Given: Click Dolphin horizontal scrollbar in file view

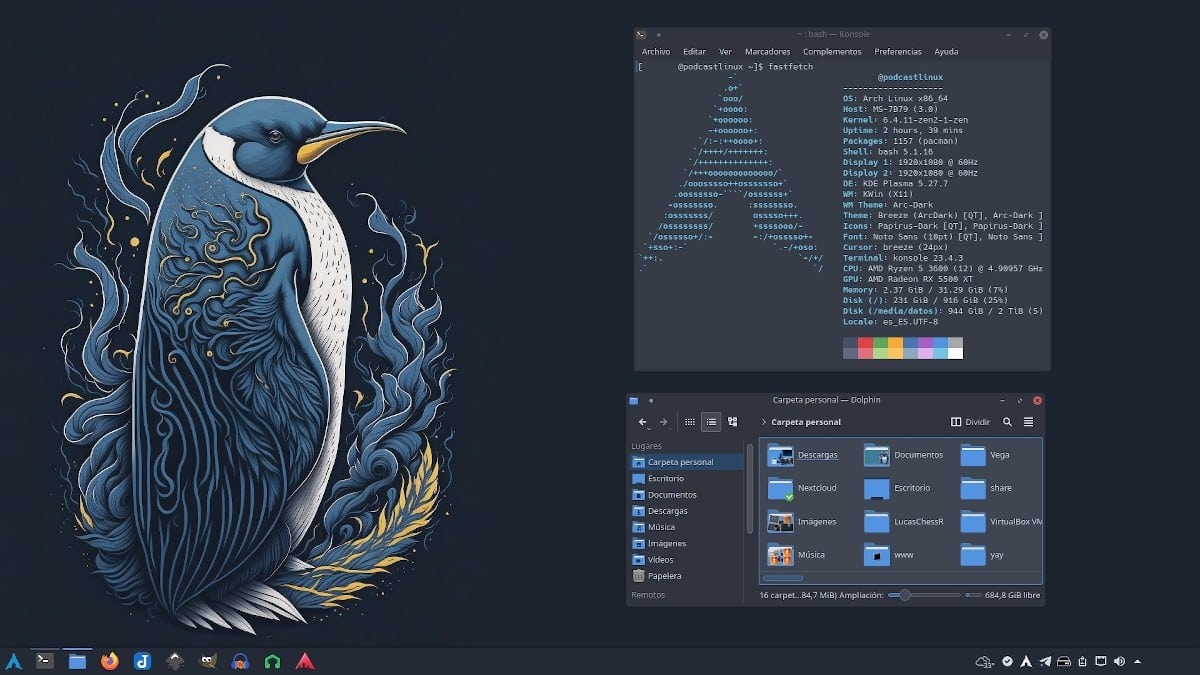Looking at the screenshot, I should tap(783, 577).
